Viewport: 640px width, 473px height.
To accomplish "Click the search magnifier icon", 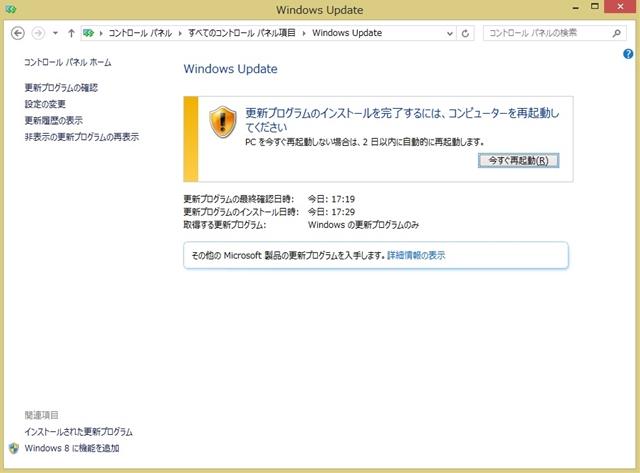I will 617,33.
